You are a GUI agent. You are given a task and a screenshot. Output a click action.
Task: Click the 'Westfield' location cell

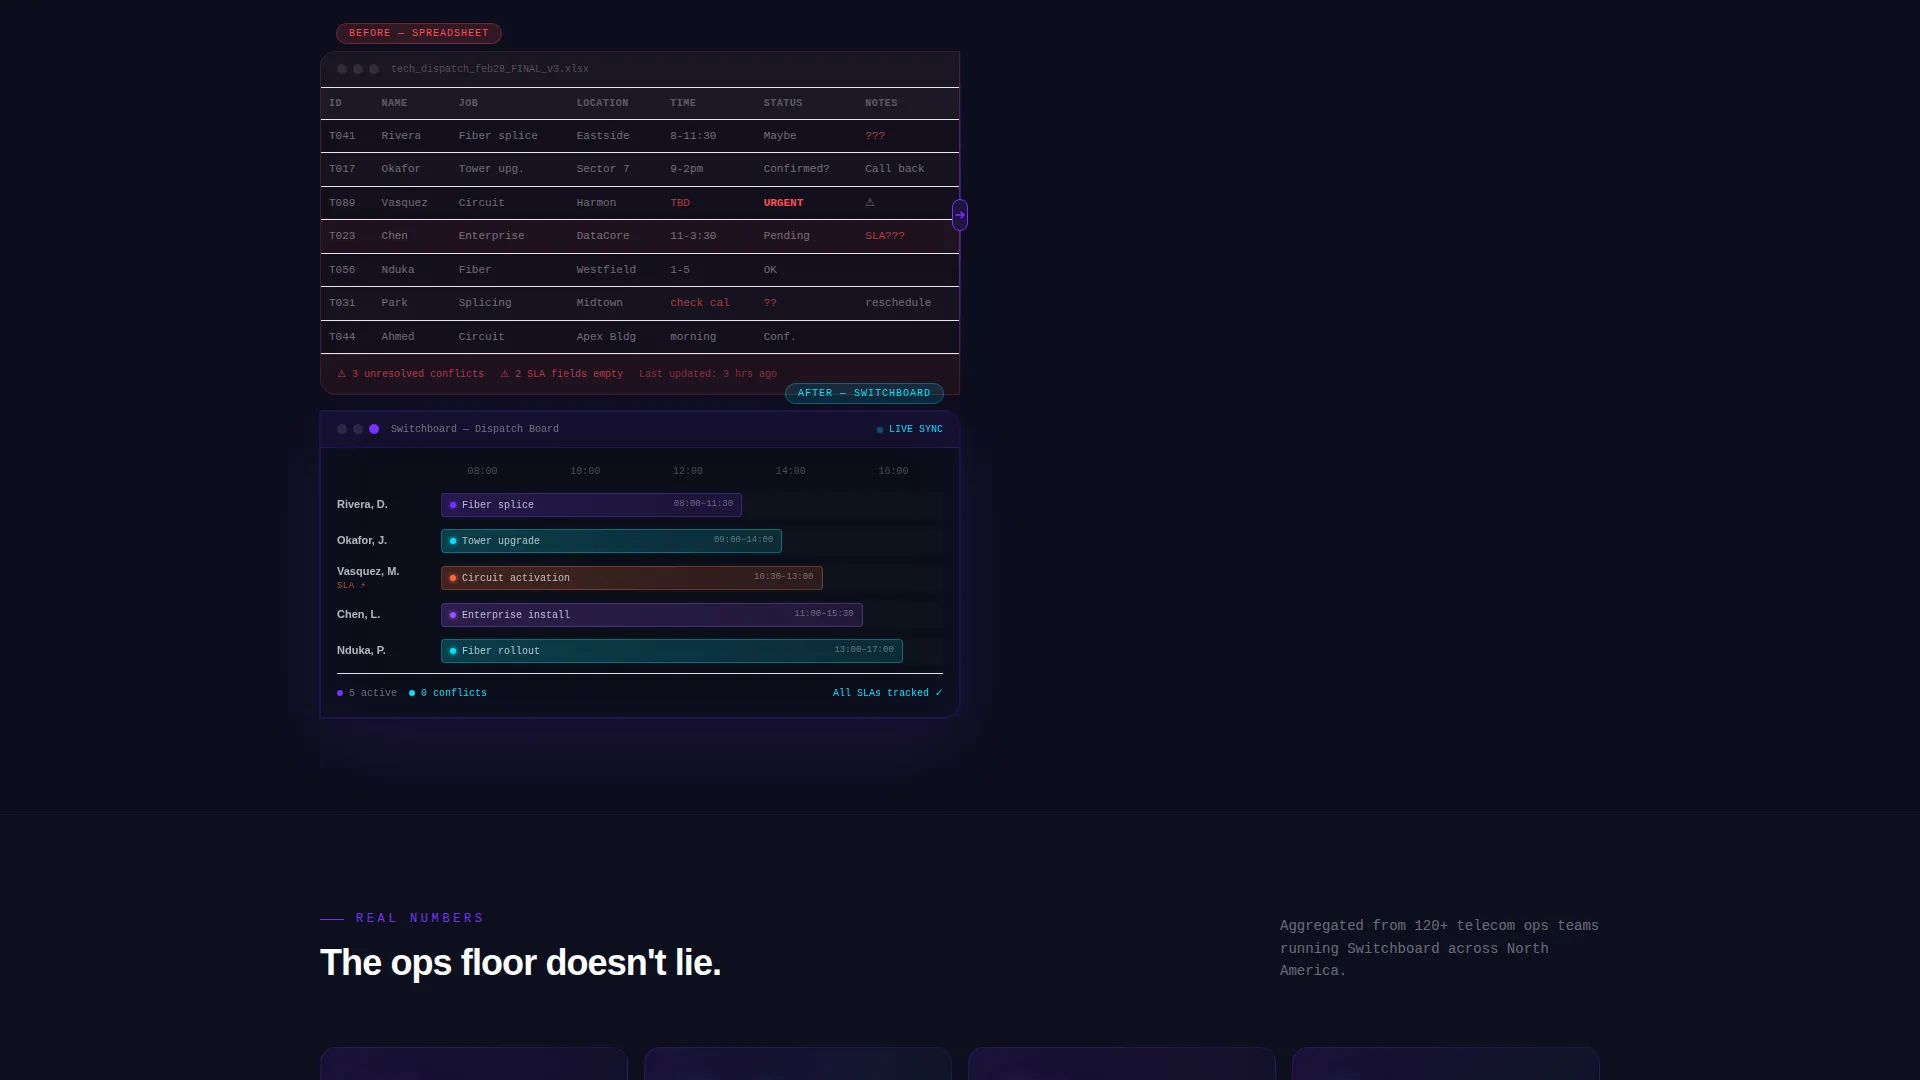606,270
